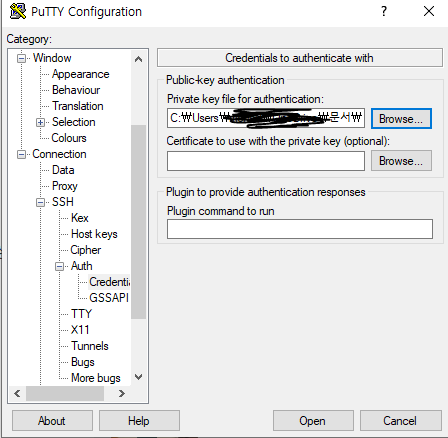Browse for a certificate file
The height and width of the screenshot is (438, 448).
401,161
